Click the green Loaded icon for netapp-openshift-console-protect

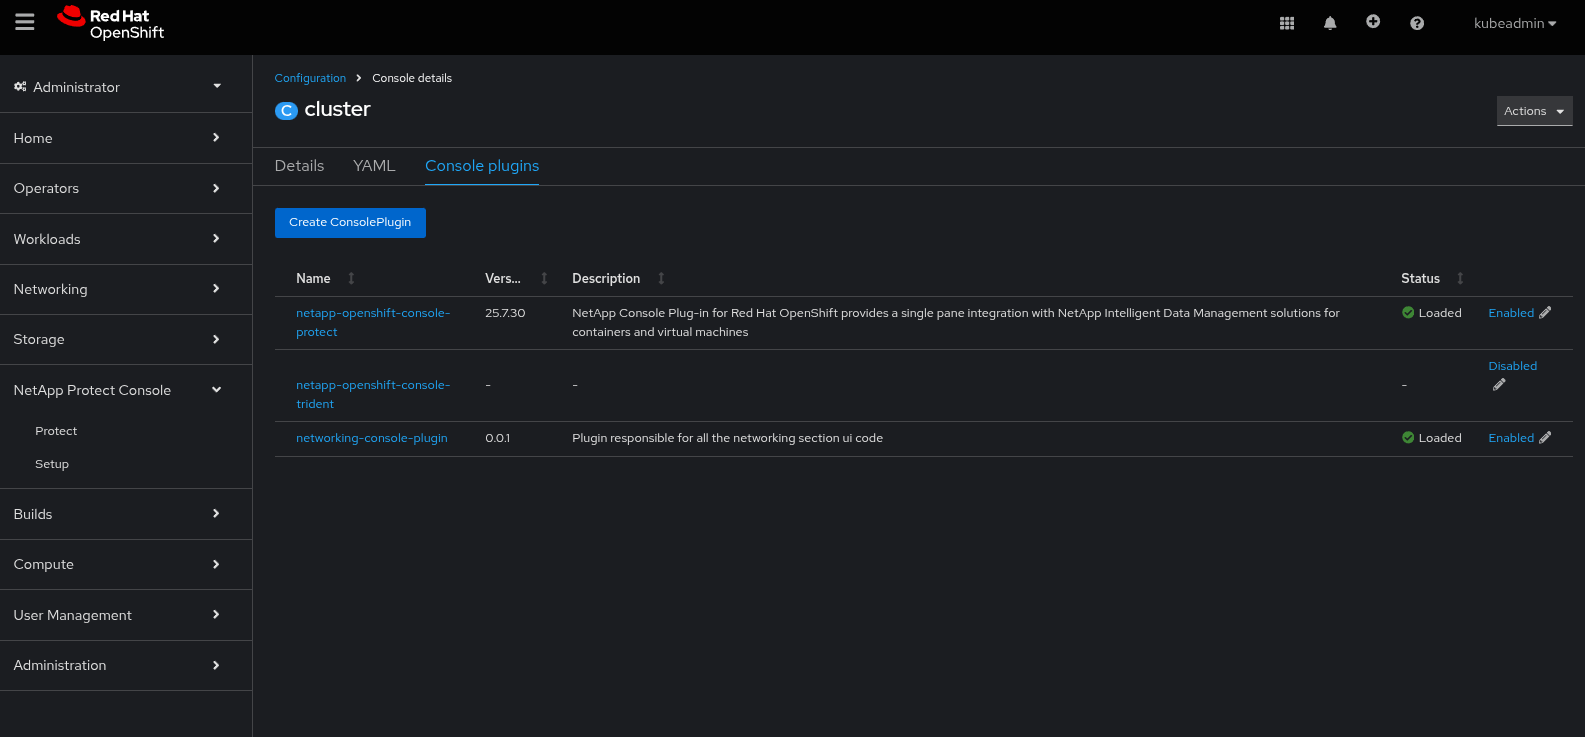click(1408, 313)
